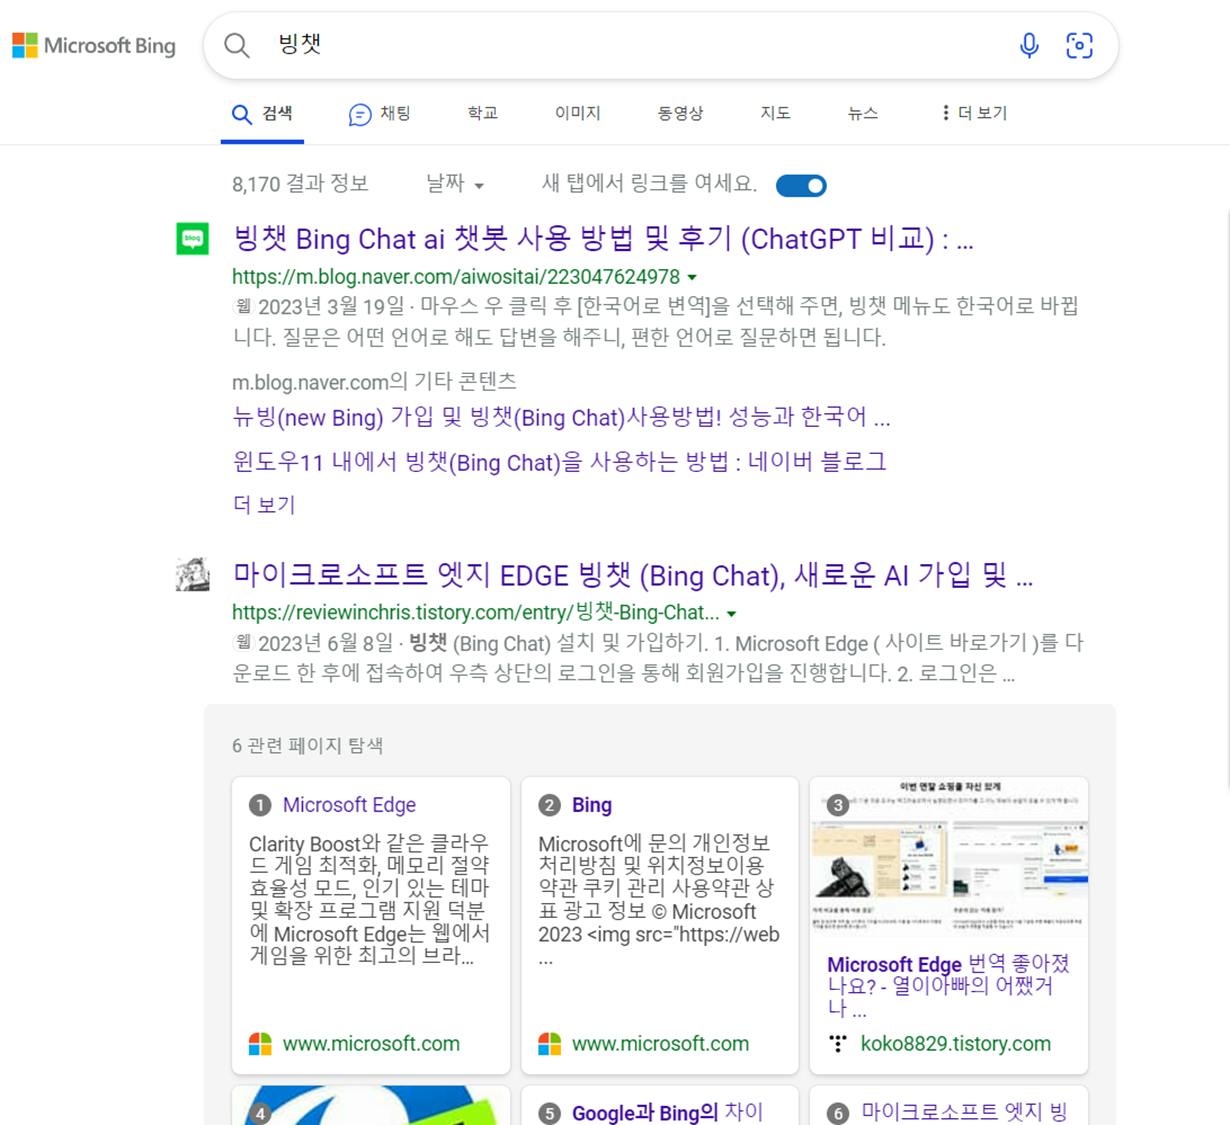Expand 더 보기 under m.blog.naver.com content
The width and height of the screenshot is (1230, 1125).
point(264,505)
